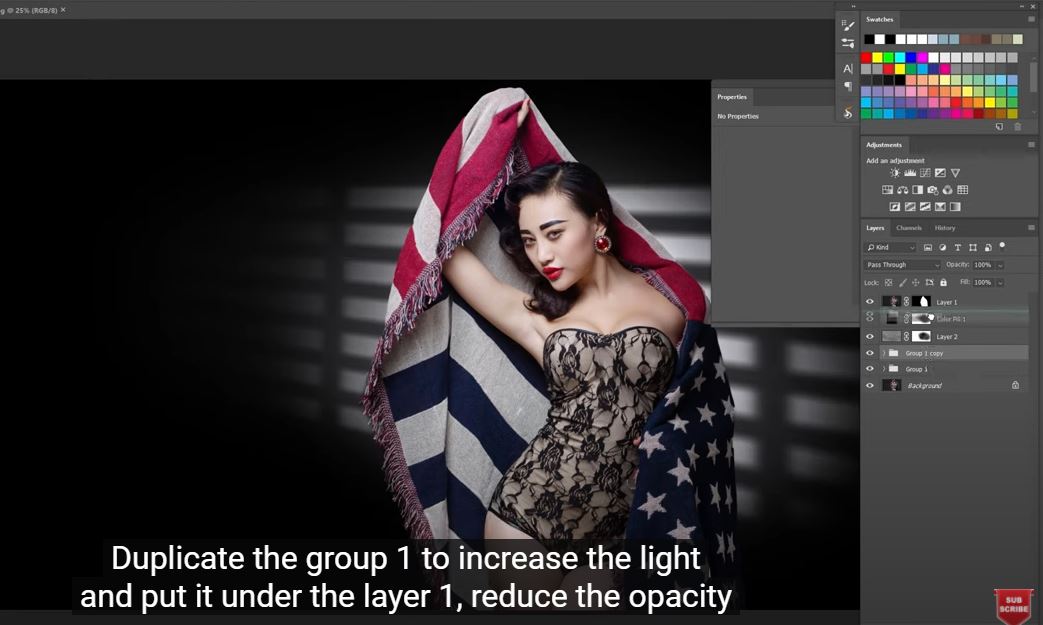This screenshot has height=625, width=1043.
Task: Hide the Group 1 copy folder
Action: (x=869, y=353)
